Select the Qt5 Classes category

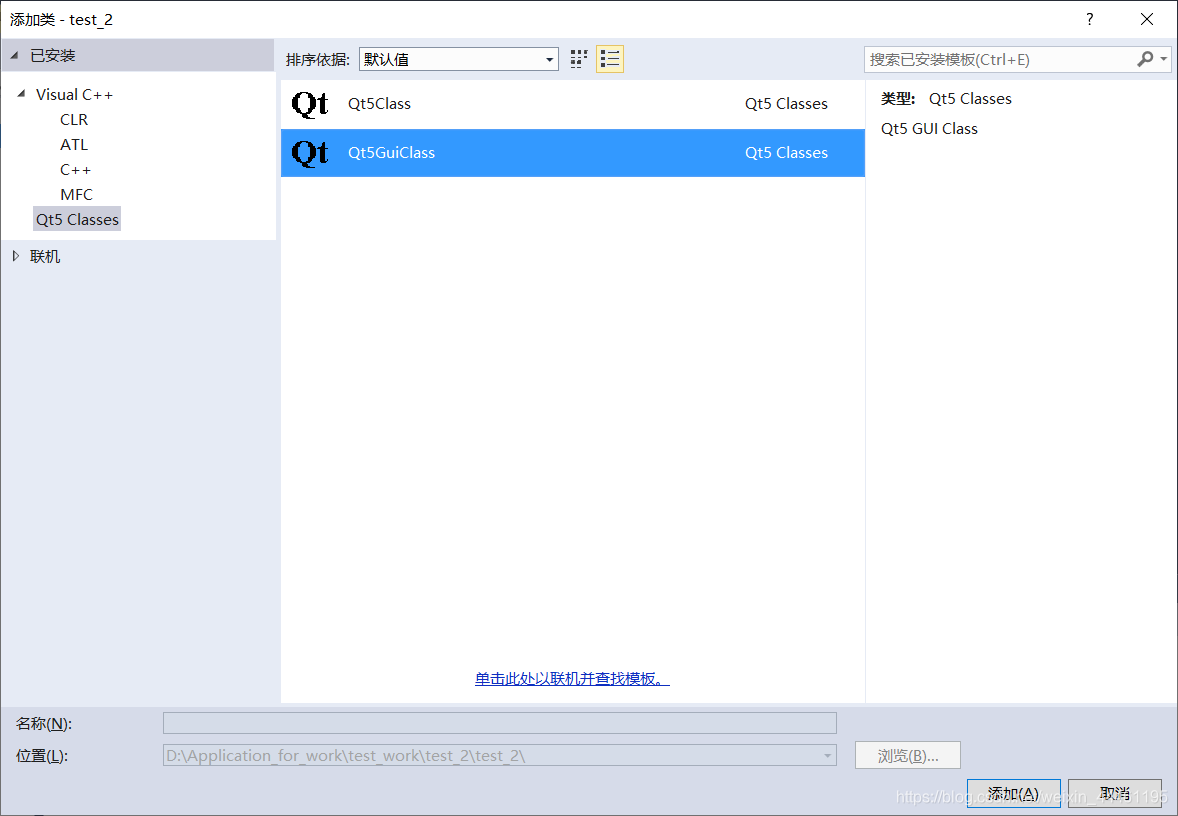(77, 219)
